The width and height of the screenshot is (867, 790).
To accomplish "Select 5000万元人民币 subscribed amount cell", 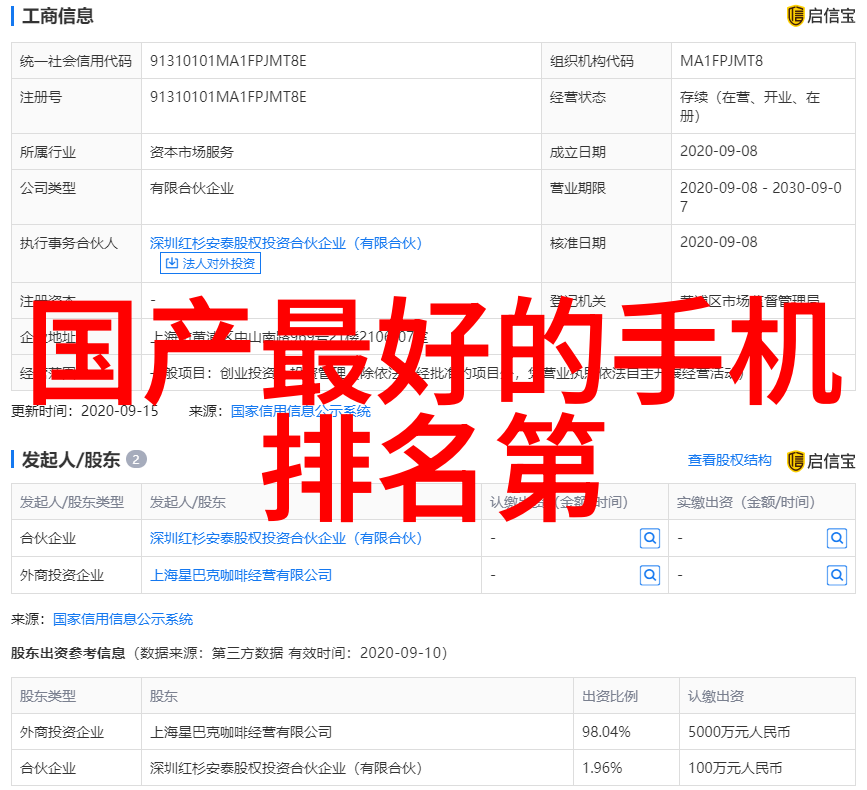I will coord(739,732).
